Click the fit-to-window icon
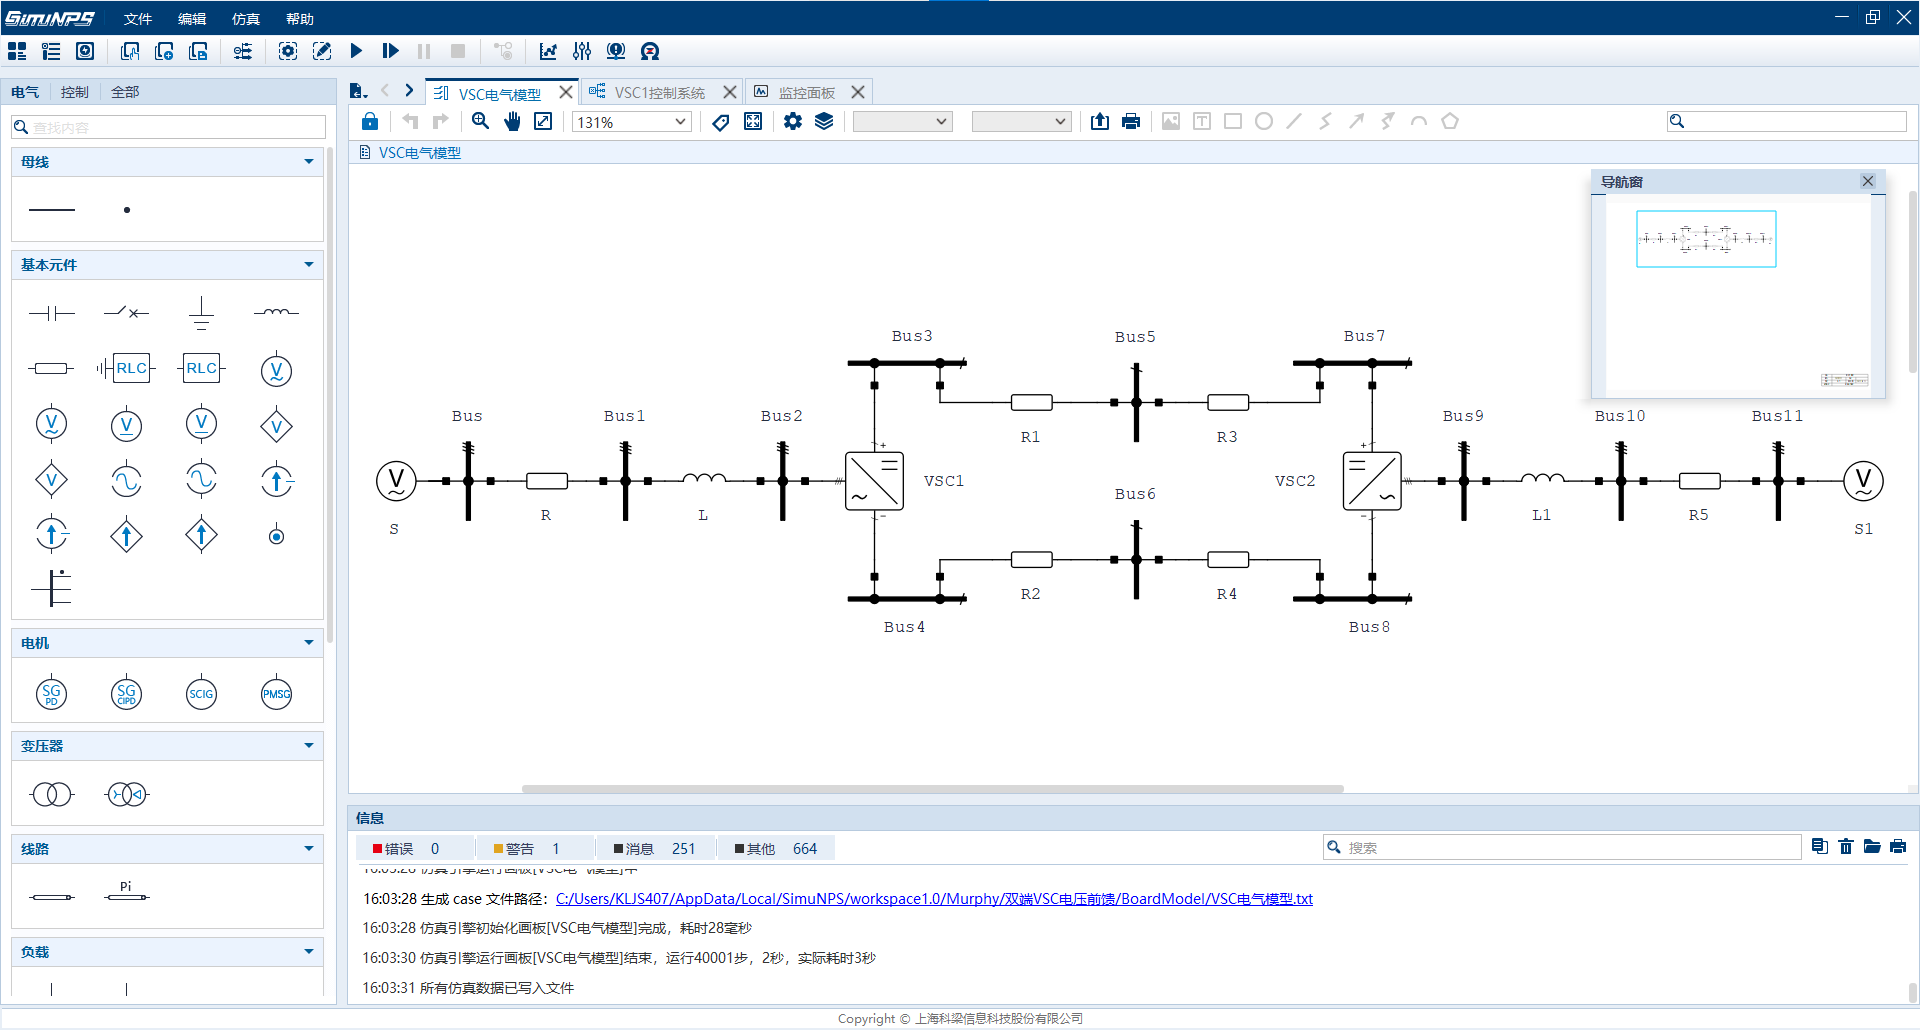1920x1030 pixels. 543,121
